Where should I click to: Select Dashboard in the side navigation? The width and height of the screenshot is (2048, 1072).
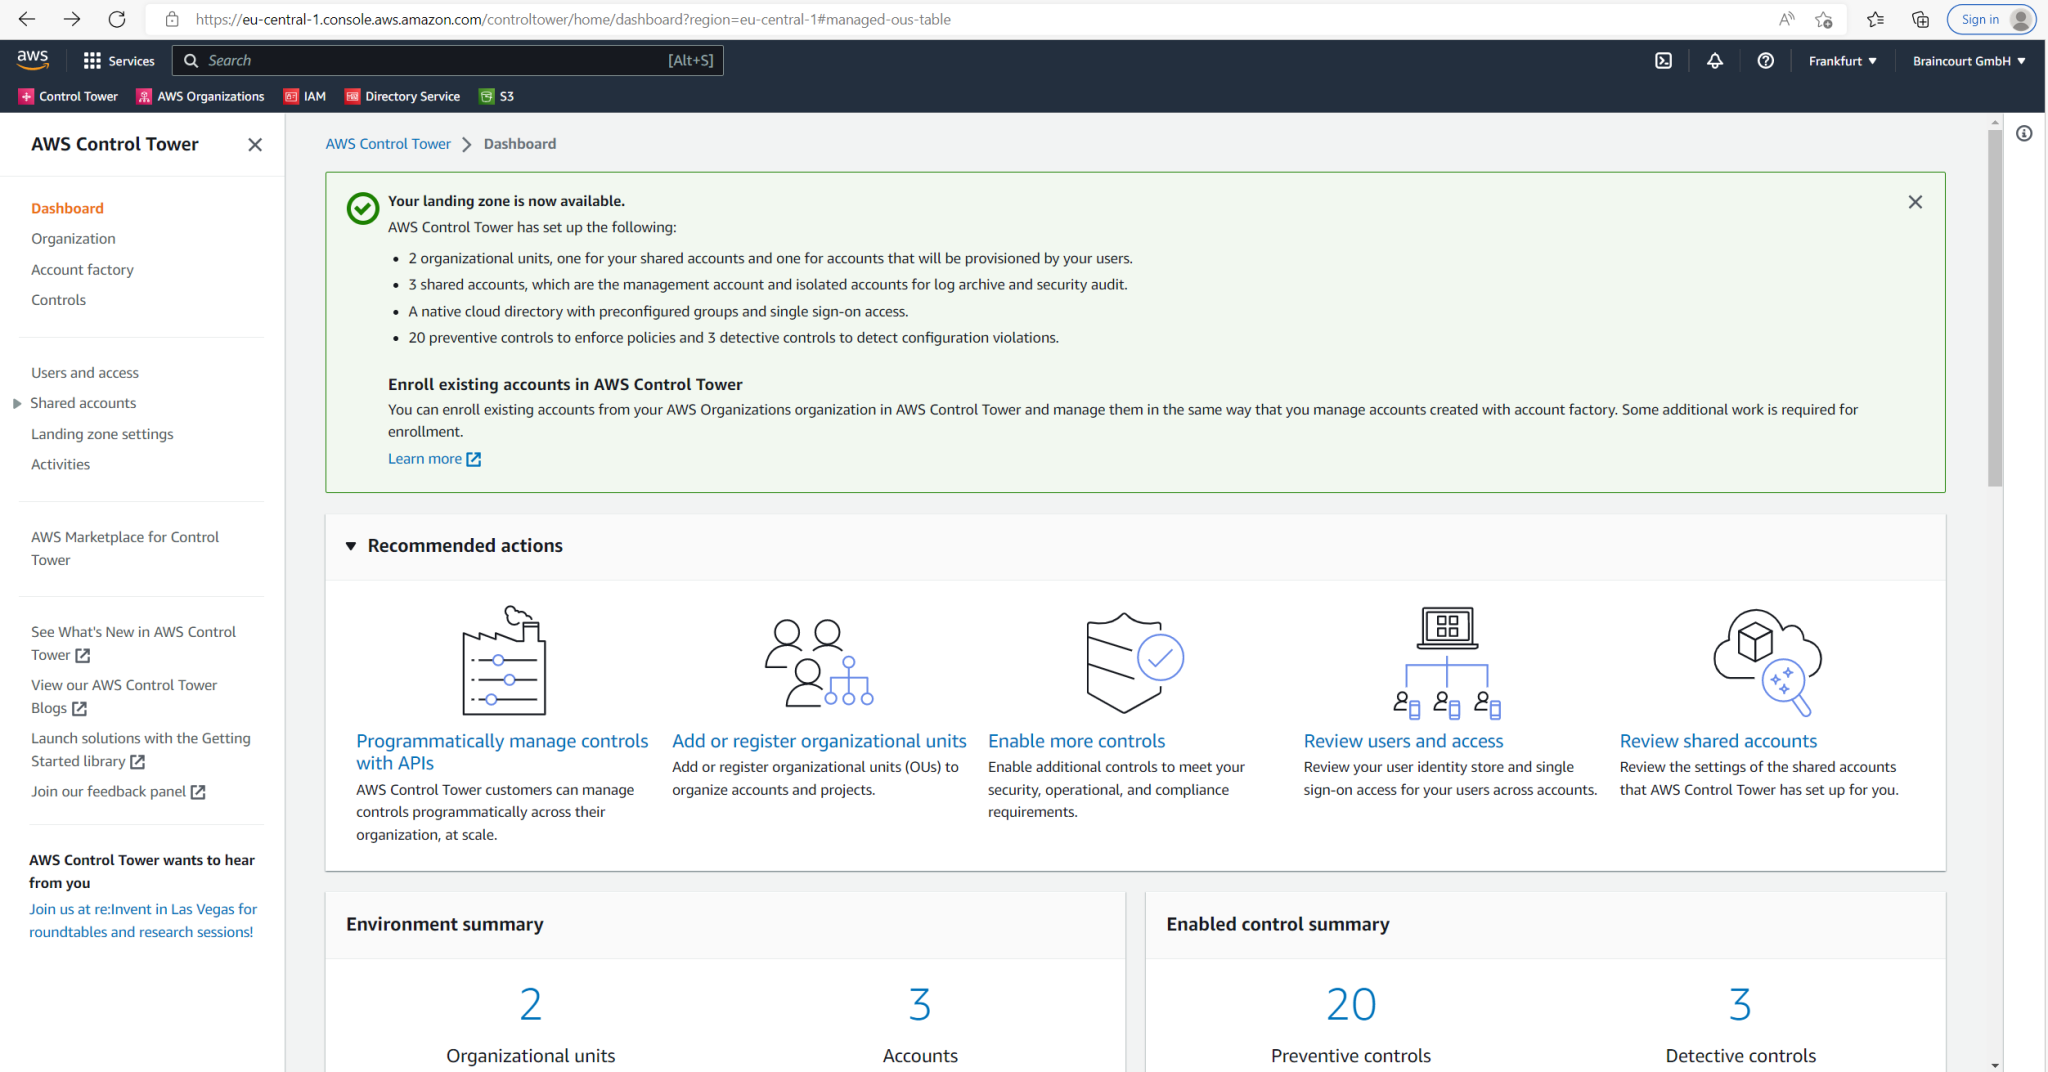(67, 208)
